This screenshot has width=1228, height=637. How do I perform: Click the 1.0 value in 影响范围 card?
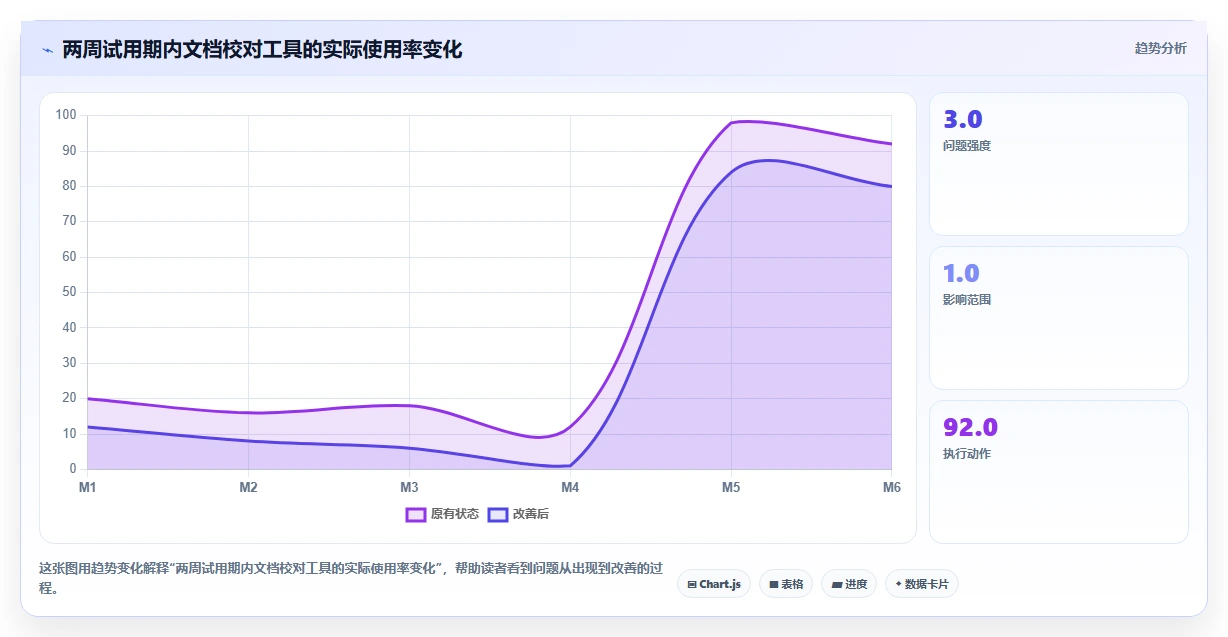[961, 273]
